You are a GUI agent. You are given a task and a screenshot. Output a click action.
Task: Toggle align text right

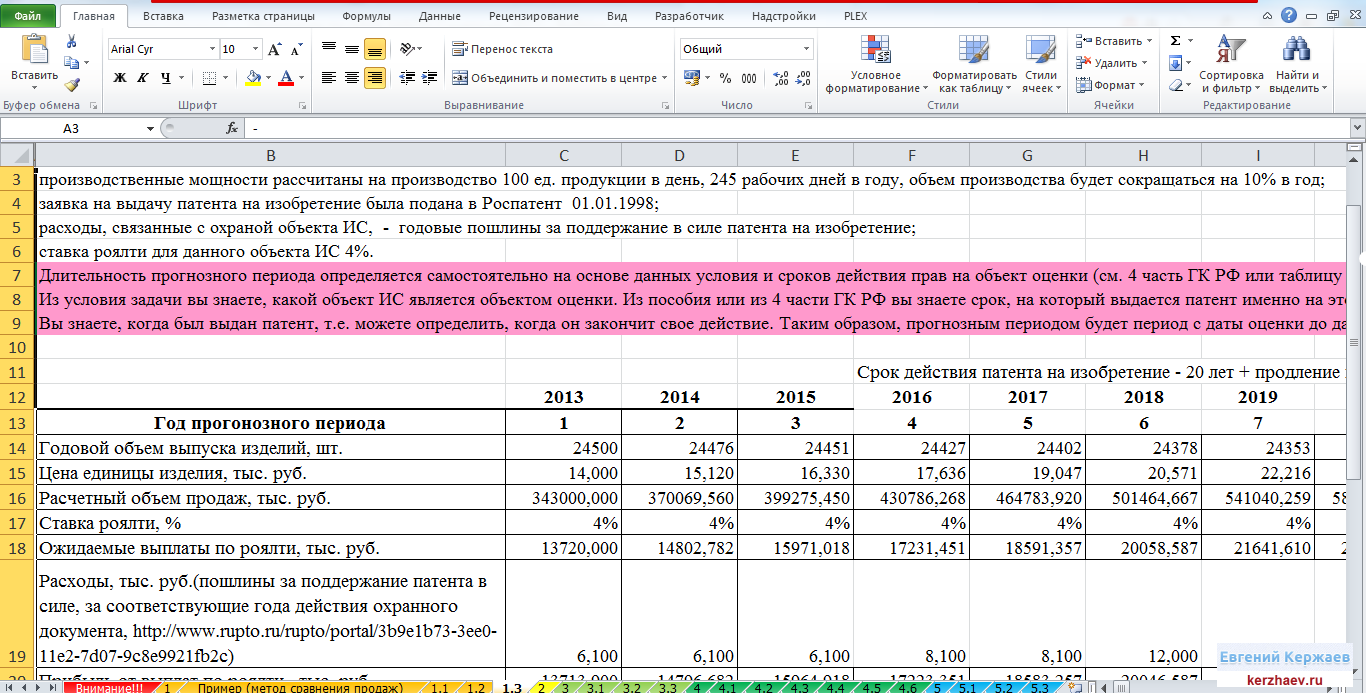(375, 78)
